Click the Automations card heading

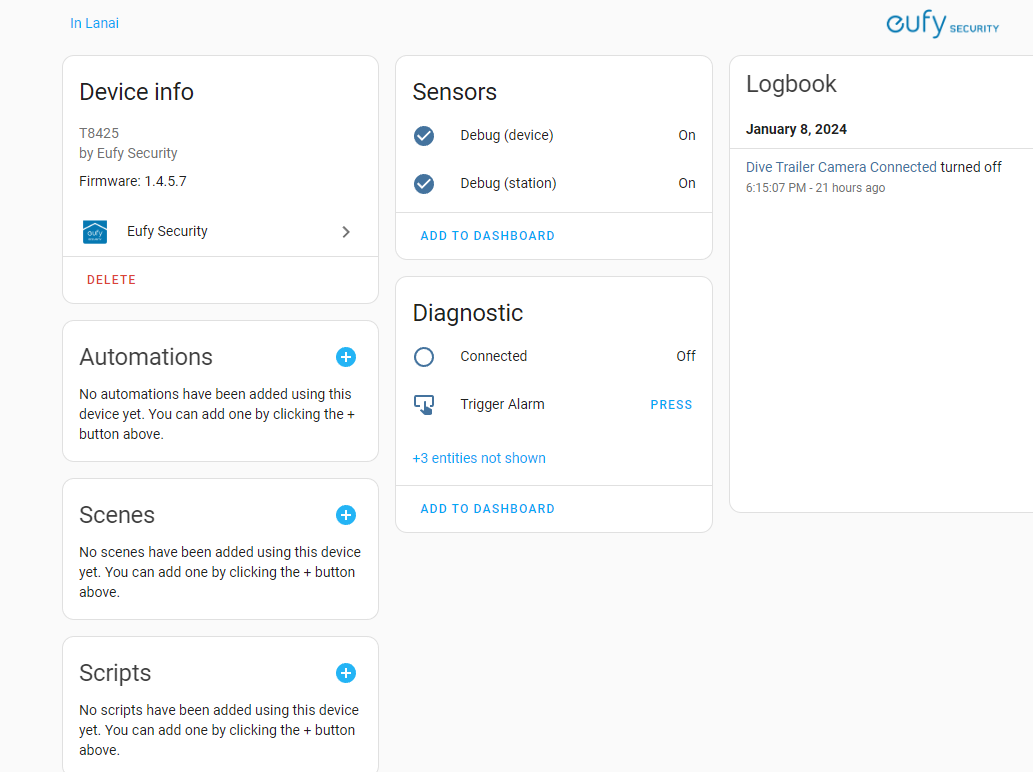tap(146, 357)
